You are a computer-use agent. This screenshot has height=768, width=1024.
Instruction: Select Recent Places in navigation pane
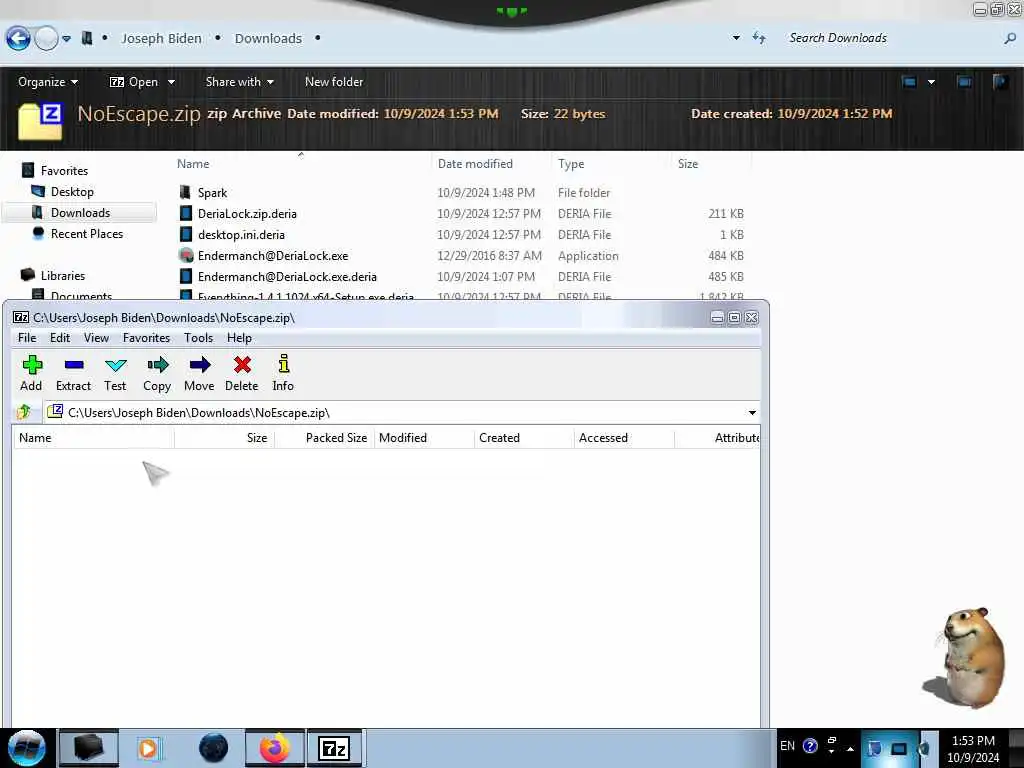pyautogui.click(x=87, y=233)
